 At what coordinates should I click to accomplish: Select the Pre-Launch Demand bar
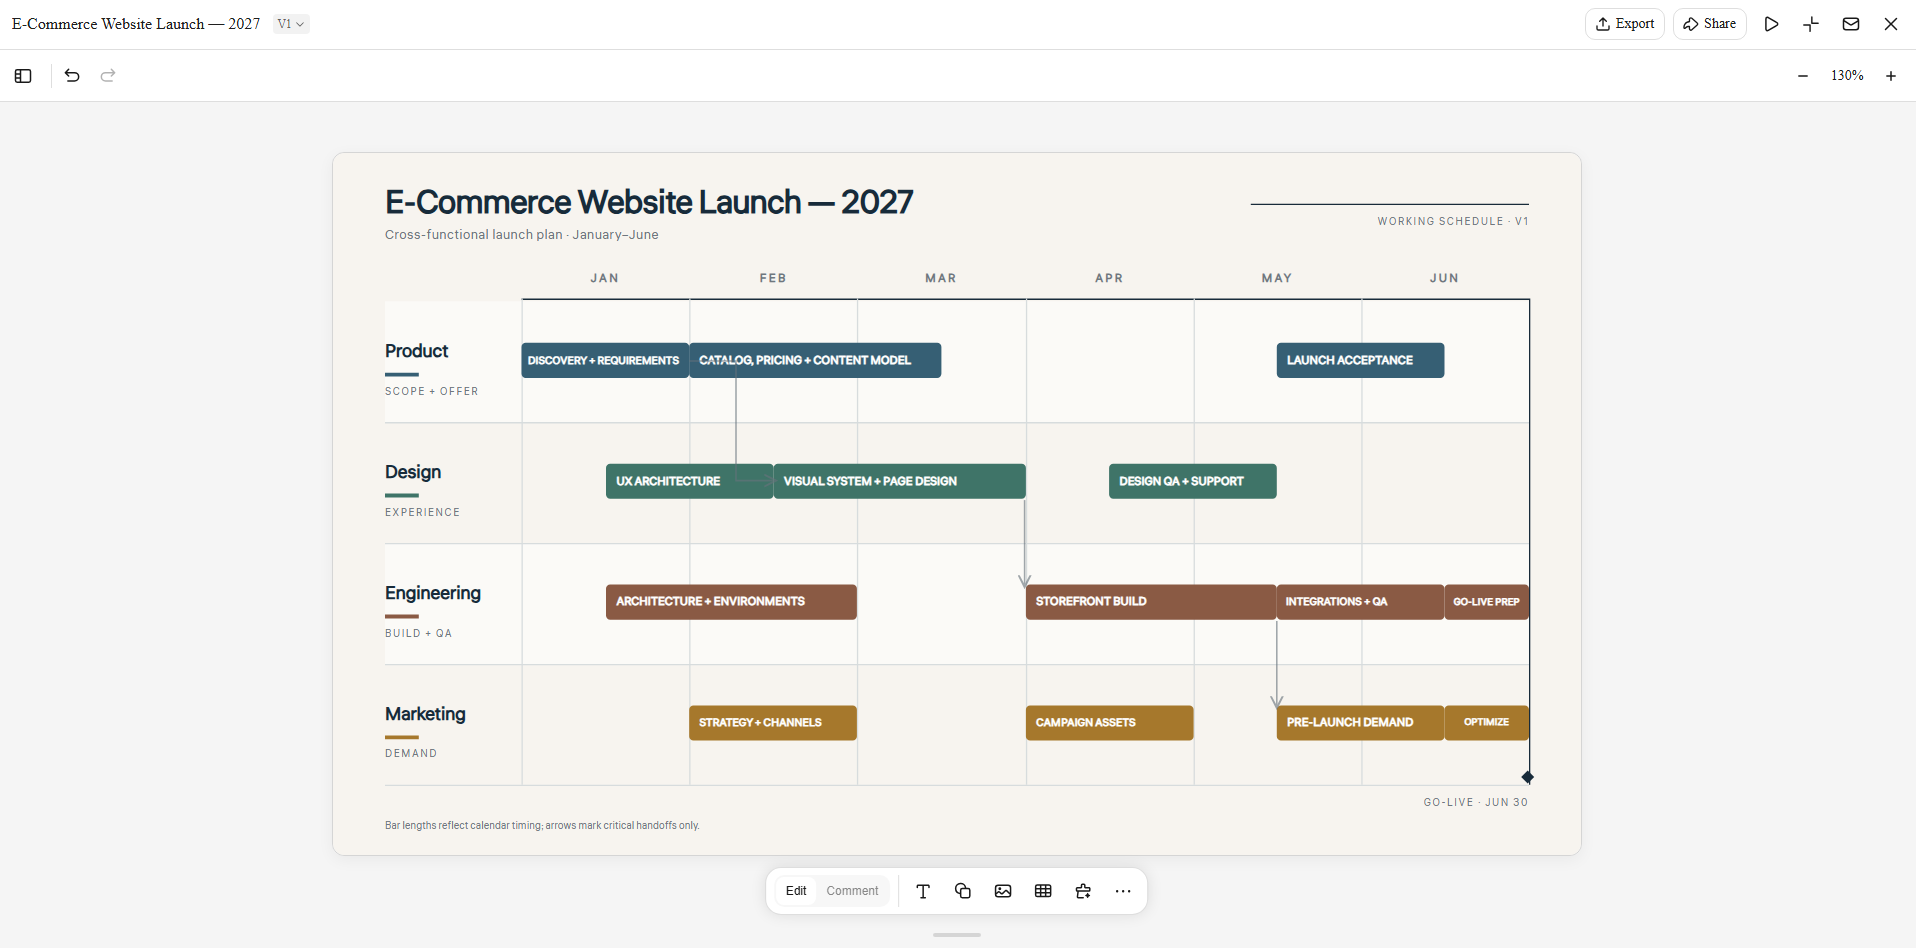click(1360, 723)
